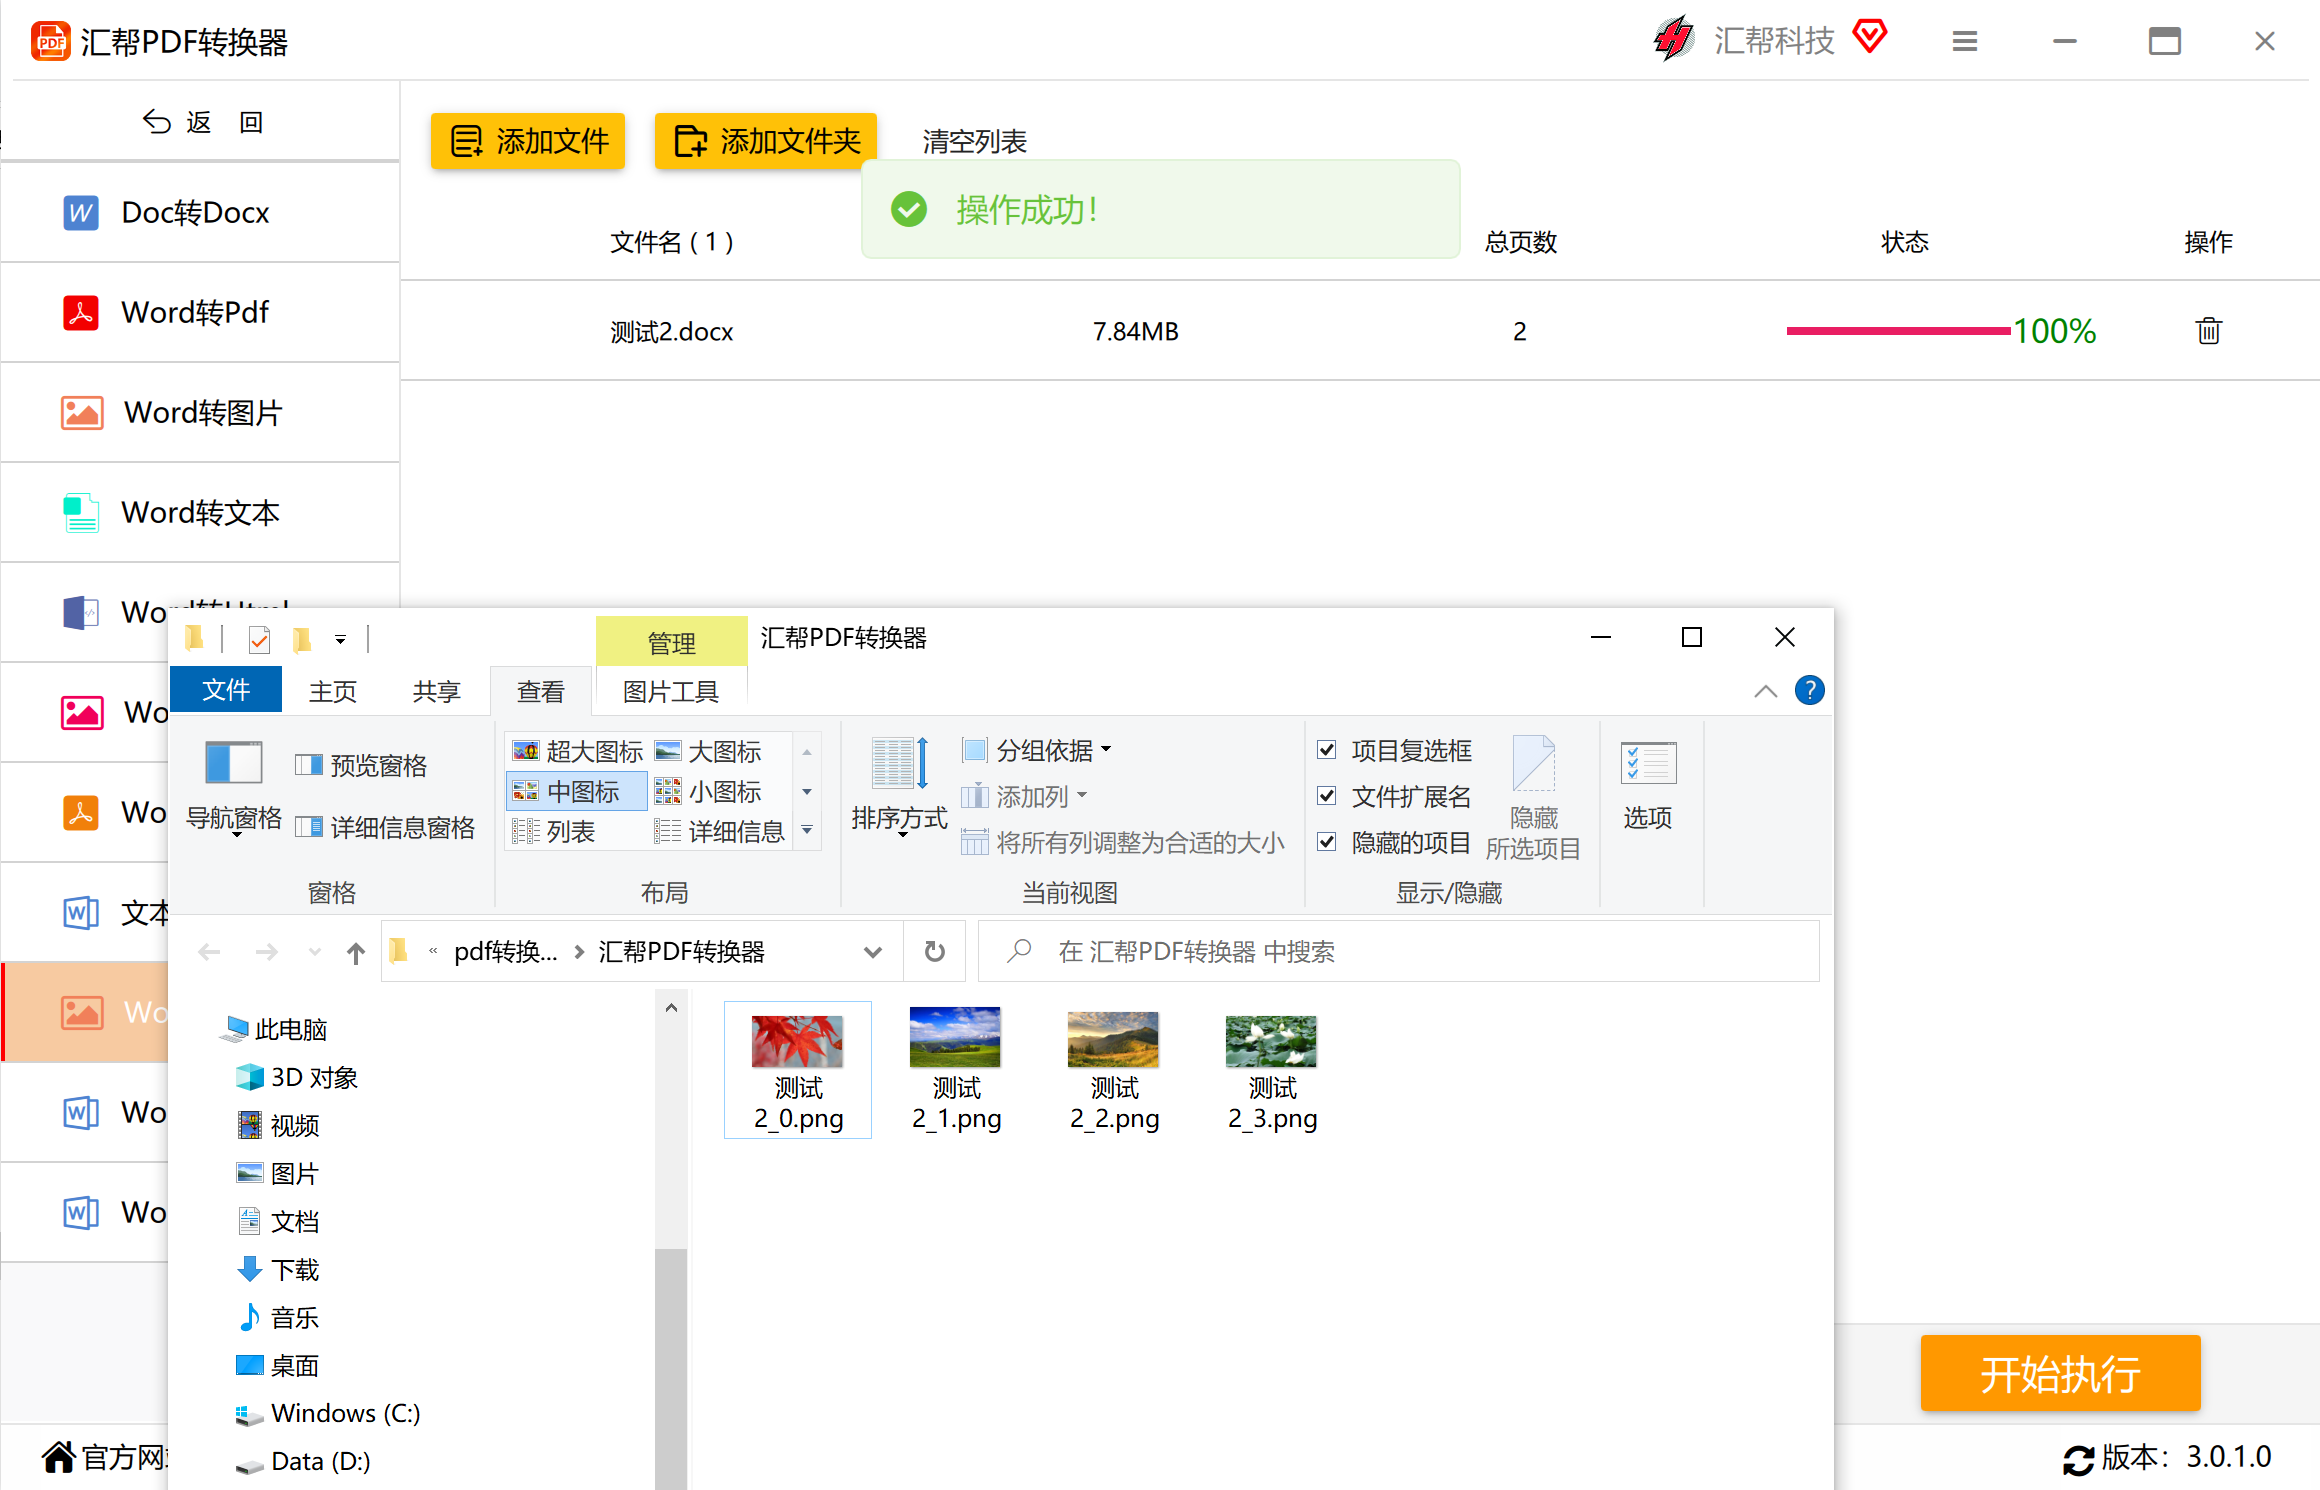Image resolution: width=2320 pixels, height=1490 pixels.
Task: Click the 汇帮科技 logo icon
Action: [1674, 40]
